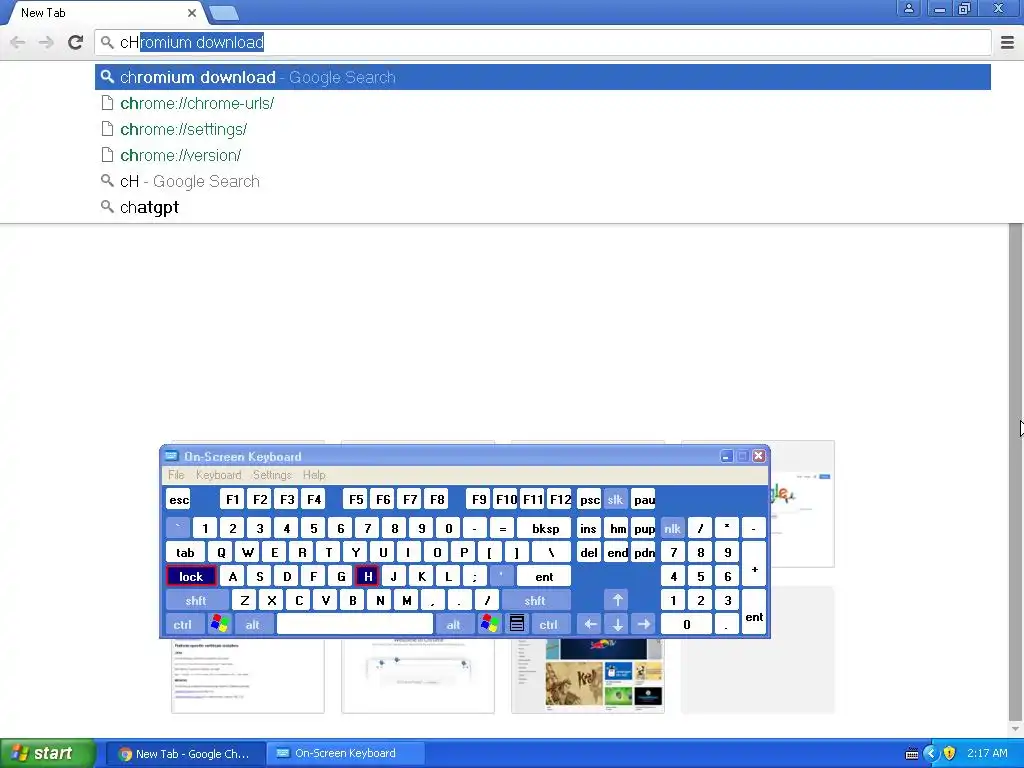This screenshot has height=768, width=1024.
Task: Select the chrome://version/ suggestion
Action: pos(543,155)
